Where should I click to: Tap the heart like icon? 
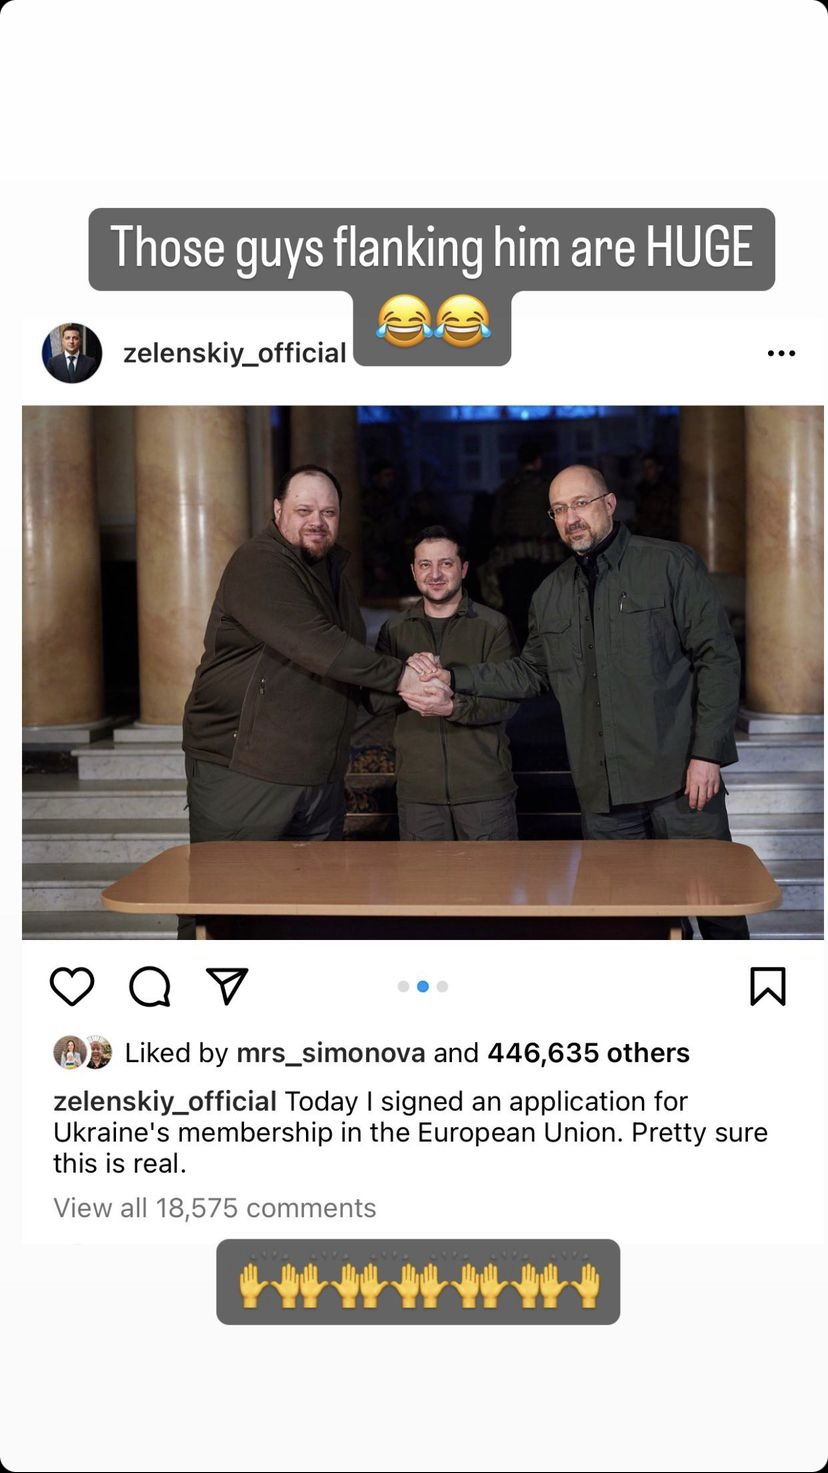coord(72,986)
